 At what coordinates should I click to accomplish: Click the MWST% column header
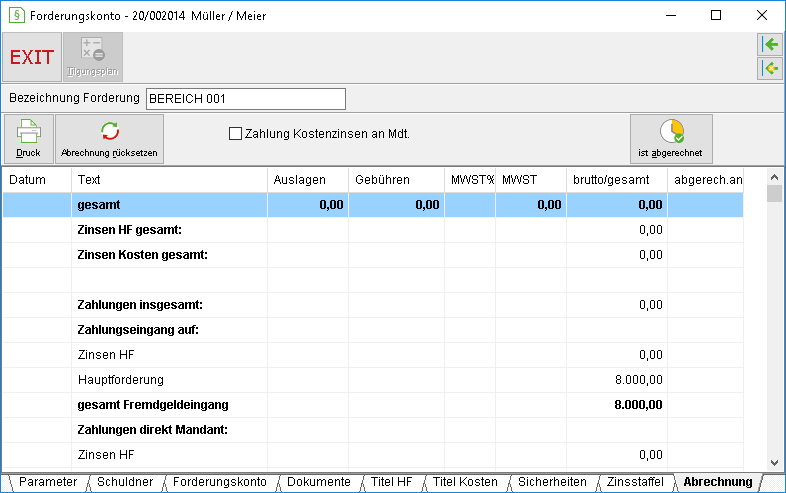tap(470, 180)
